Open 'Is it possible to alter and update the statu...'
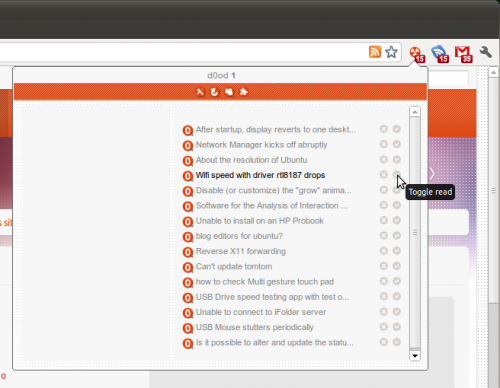This screenshot has height=388, width=500. (x=275, y=343)
